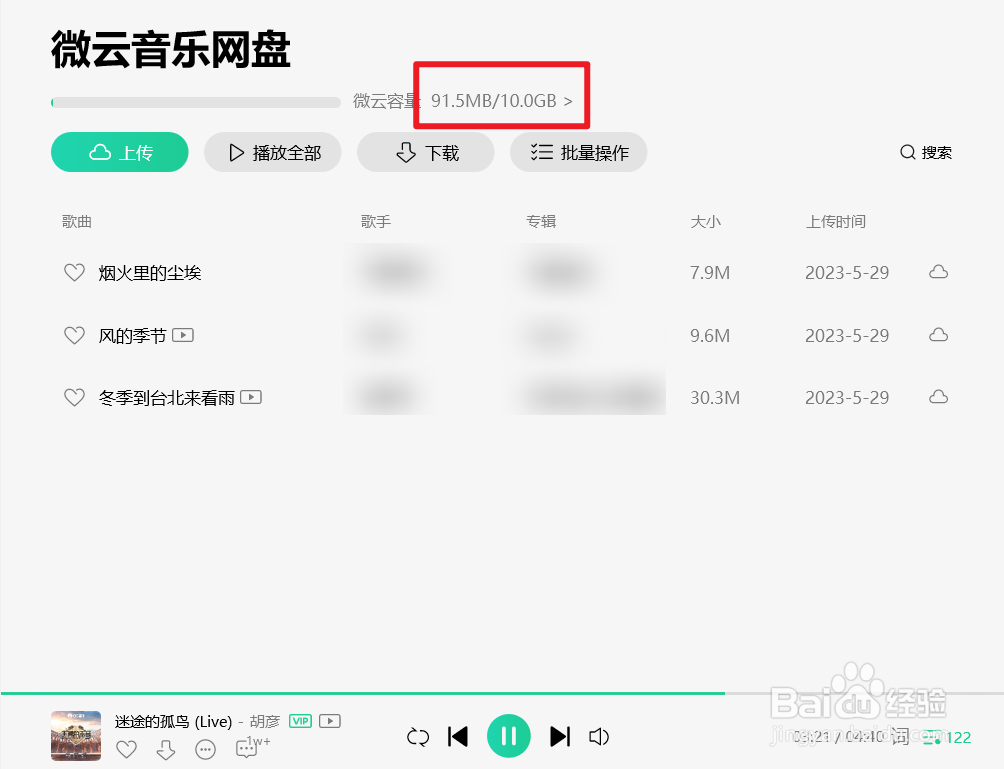Click the 7.9M size value
Viewport: 1004px width, 769px height.
[710, 273]
